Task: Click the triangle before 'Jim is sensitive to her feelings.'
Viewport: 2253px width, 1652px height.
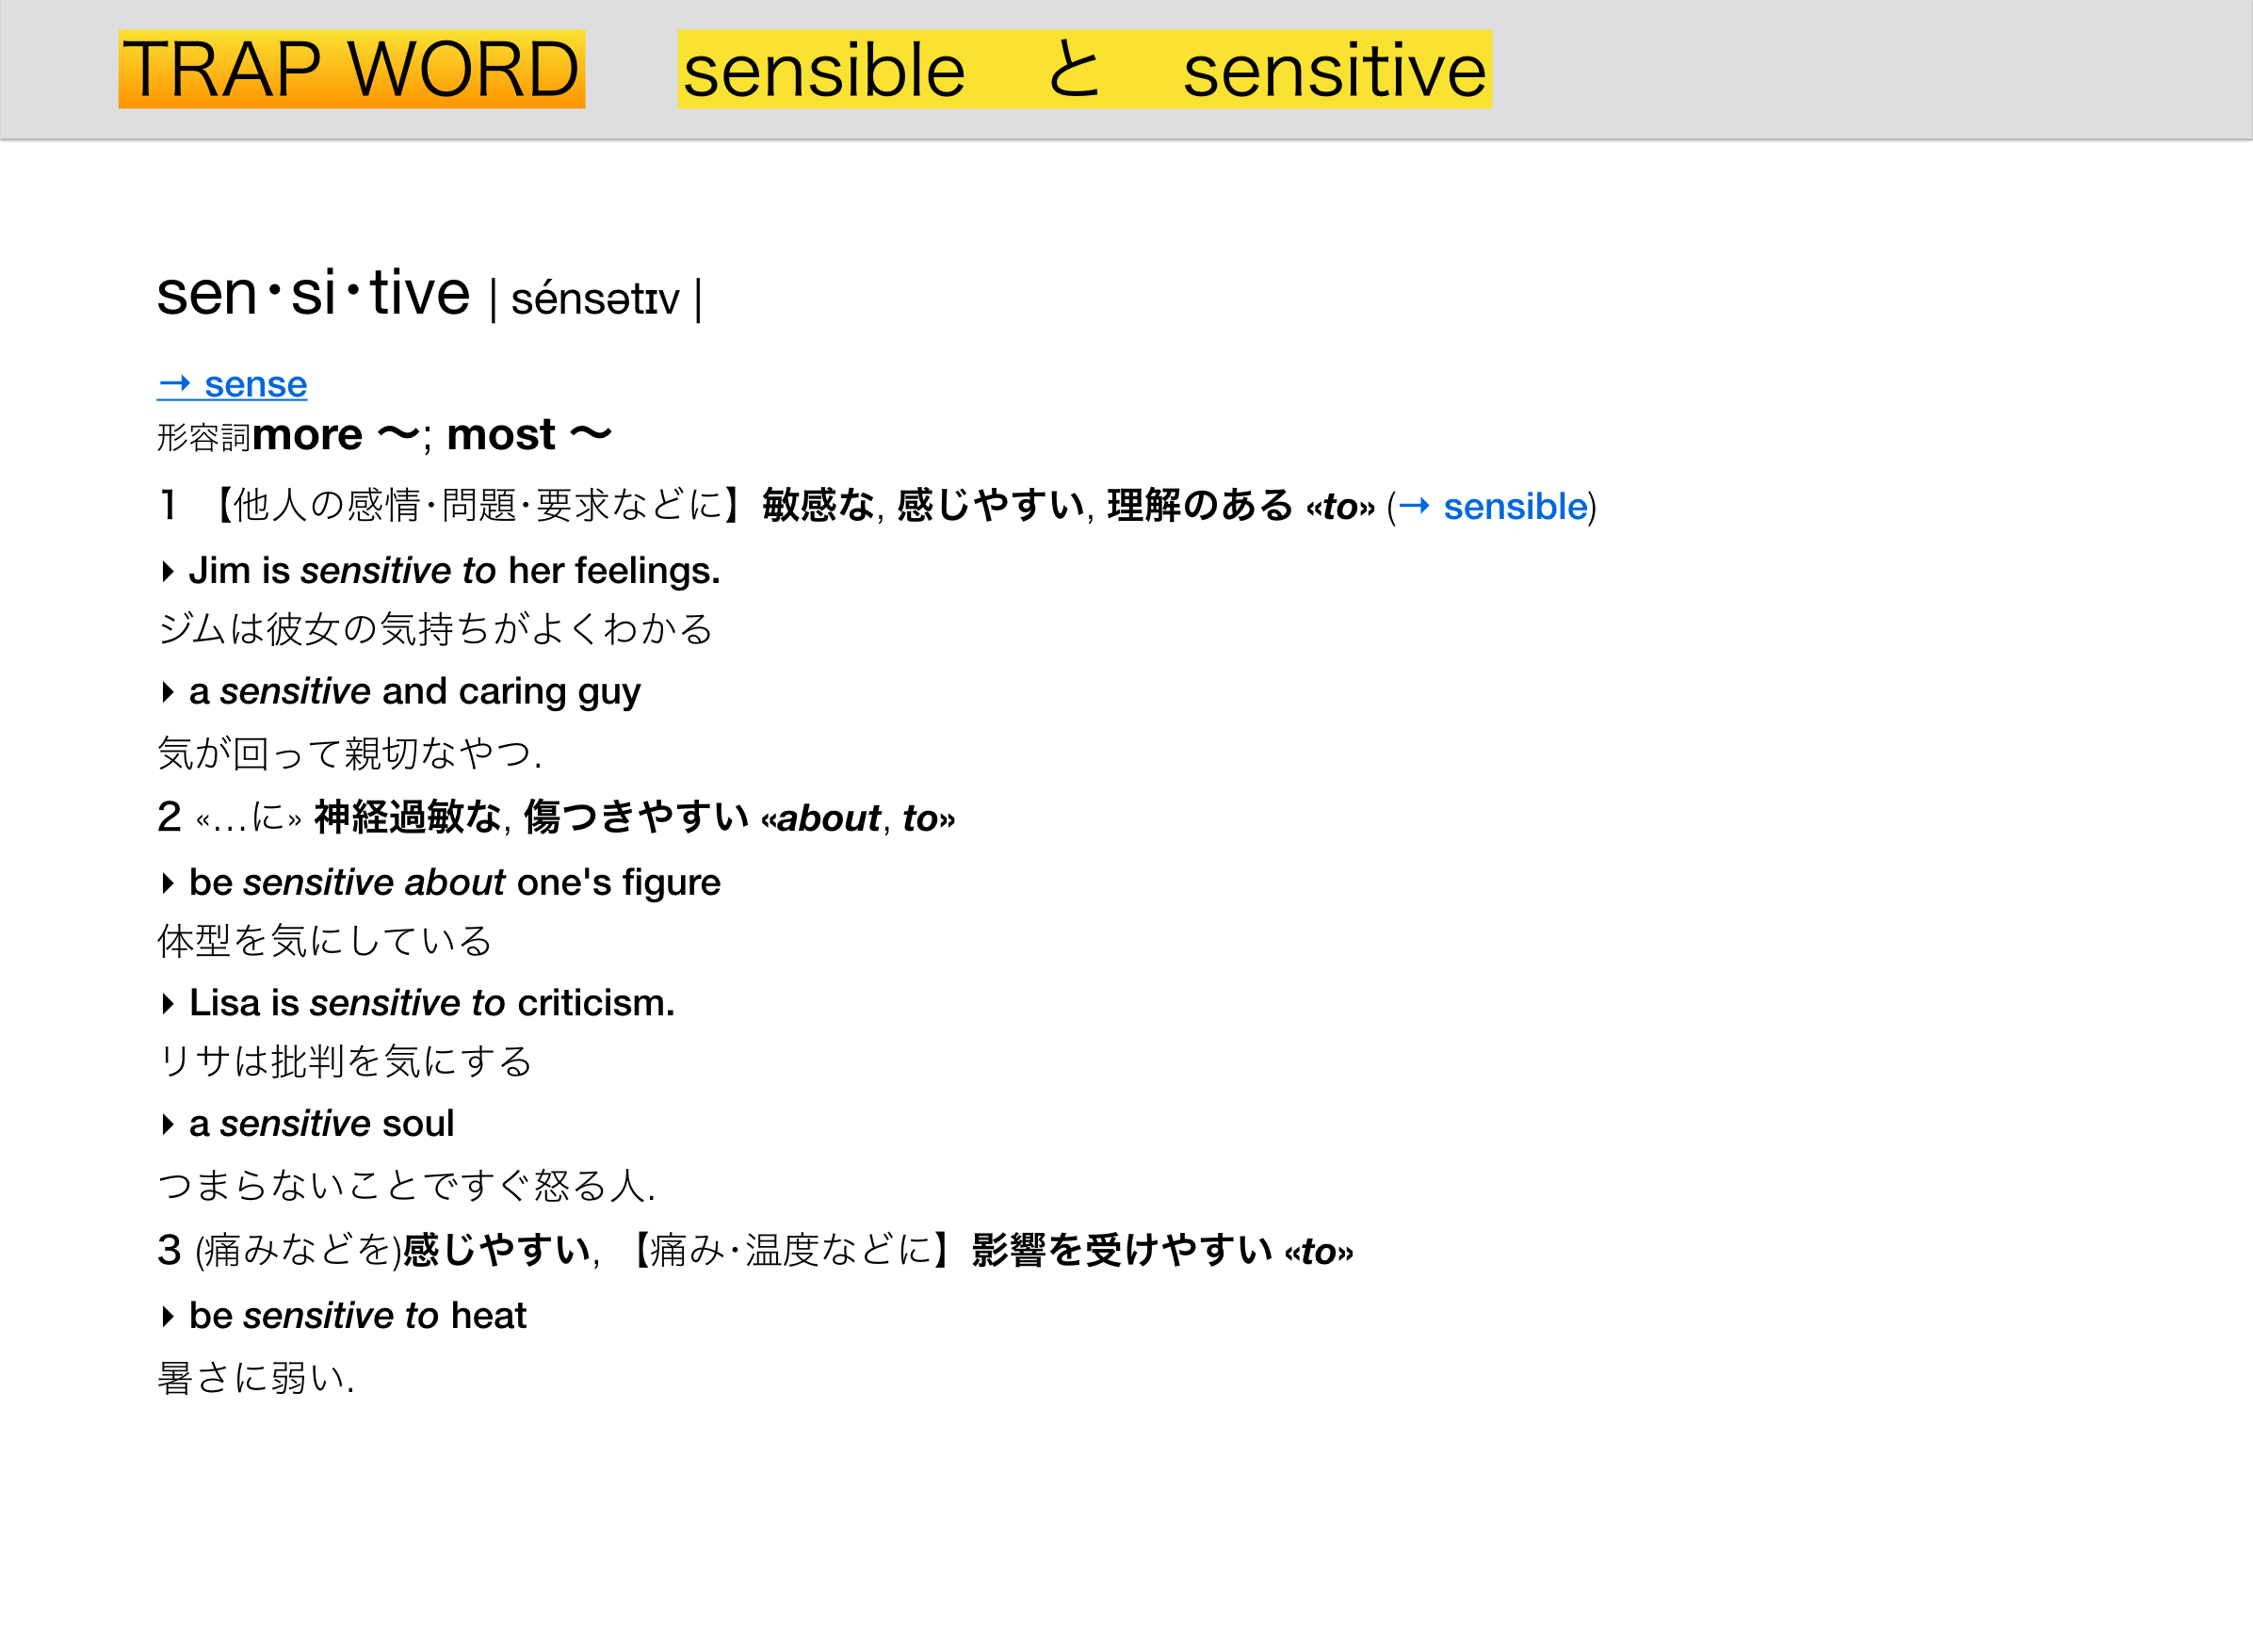Action: tap(167, 572)
